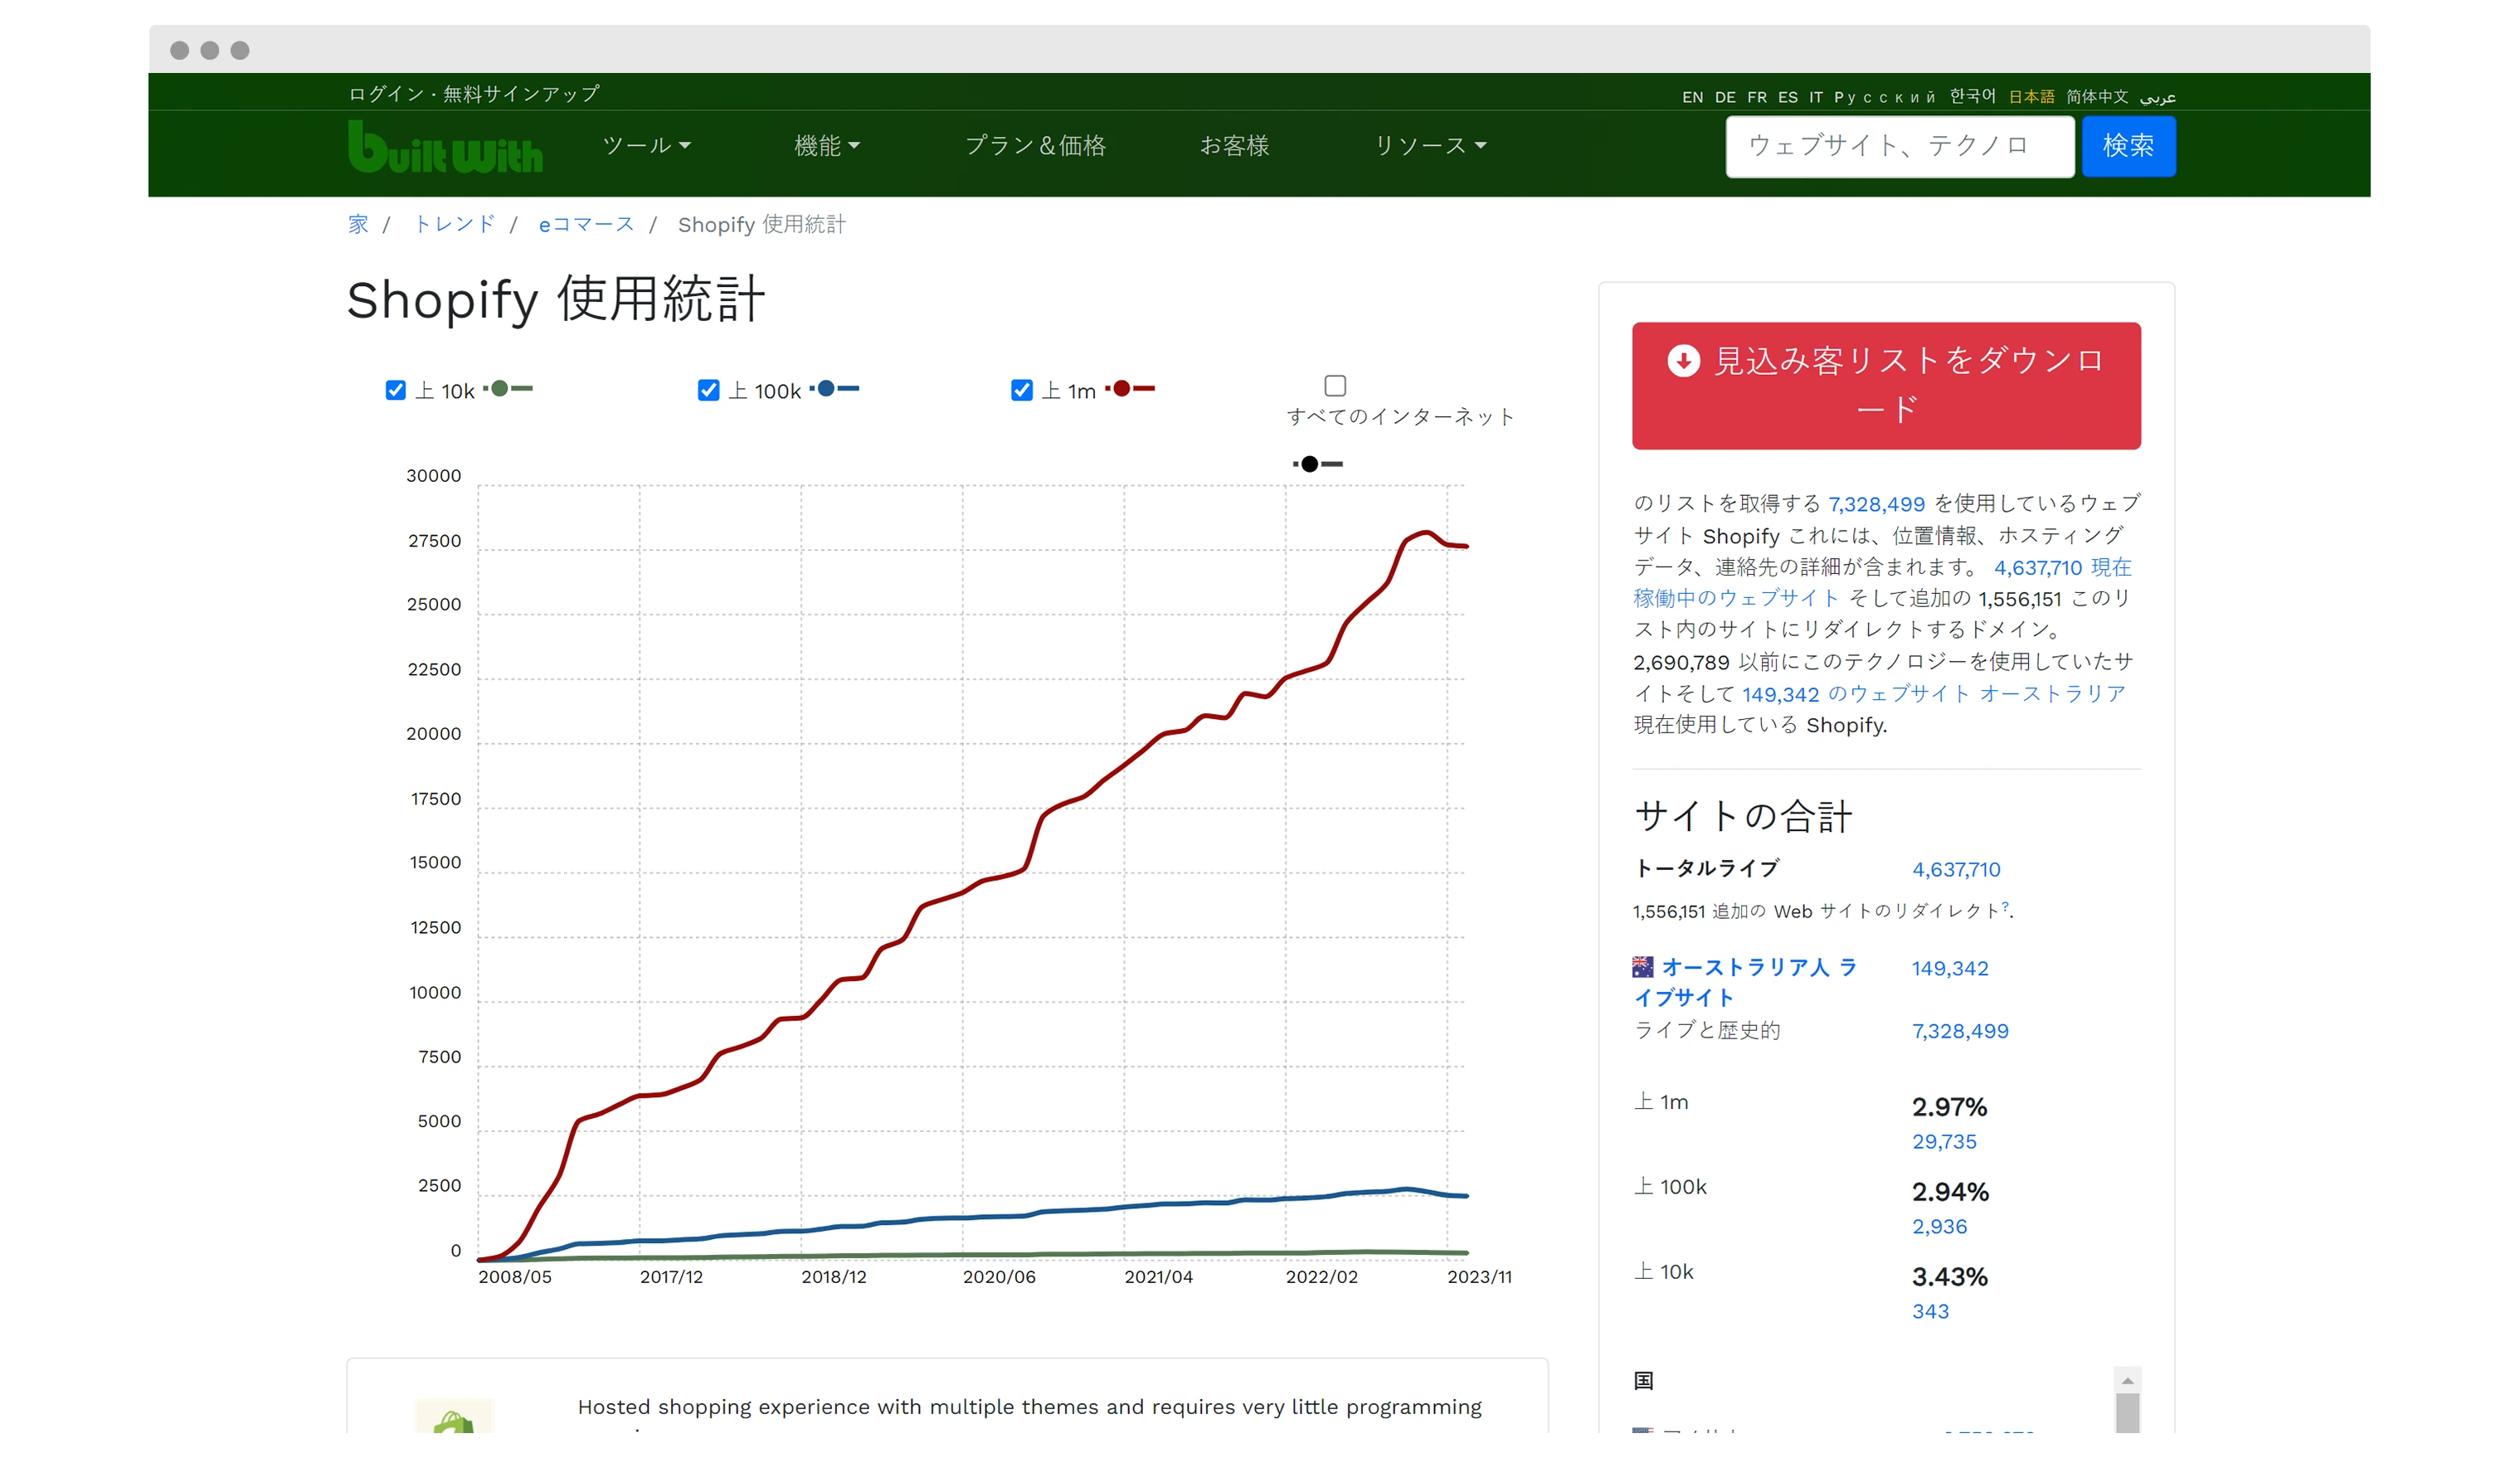The image size is (2520, 1458).
Task: Switch language to IT
Action: pyautogui.click(x=1816, y=97)
